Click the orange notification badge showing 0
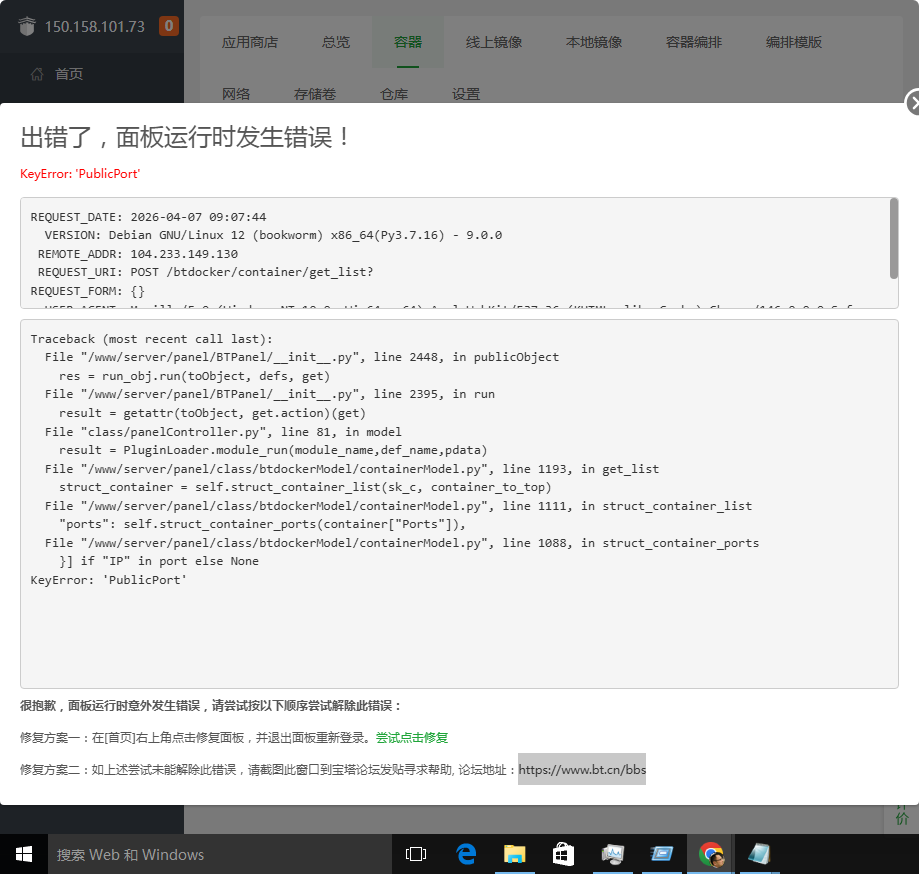This screenshot has height=874, width=919. [x=169, y=26]
